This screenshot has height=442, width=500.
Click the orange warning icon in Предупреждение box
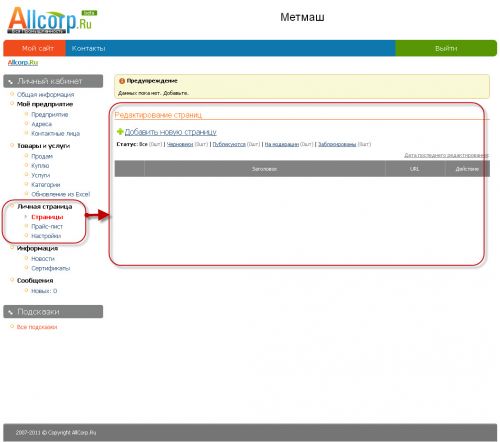[x=122, y=81]
